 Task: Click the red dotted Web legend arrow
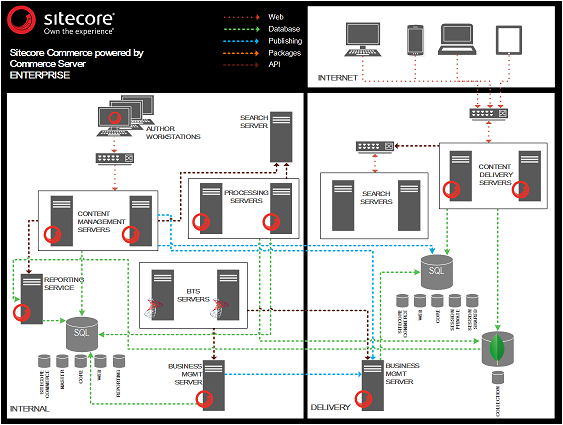241,17
